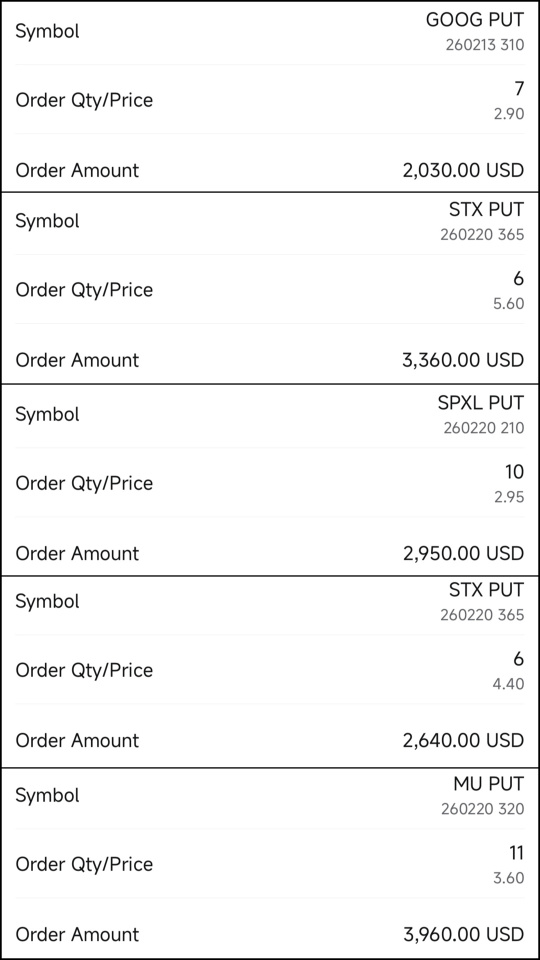
Task: Click the 3,960.00 USD order amount
Action: [x=463, y=934]
